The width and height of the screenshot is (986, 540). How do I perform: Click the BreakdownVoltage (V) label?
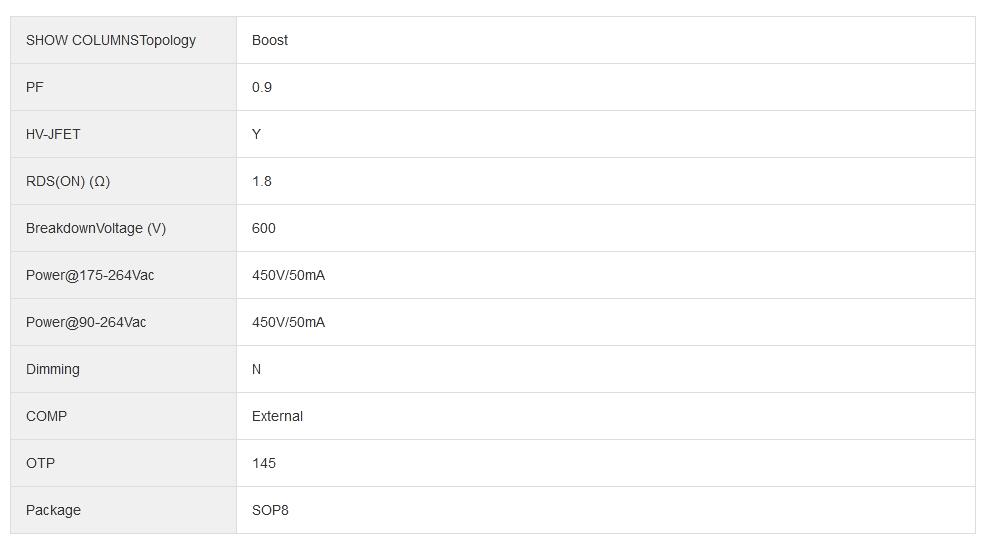(x=96, y=228)
